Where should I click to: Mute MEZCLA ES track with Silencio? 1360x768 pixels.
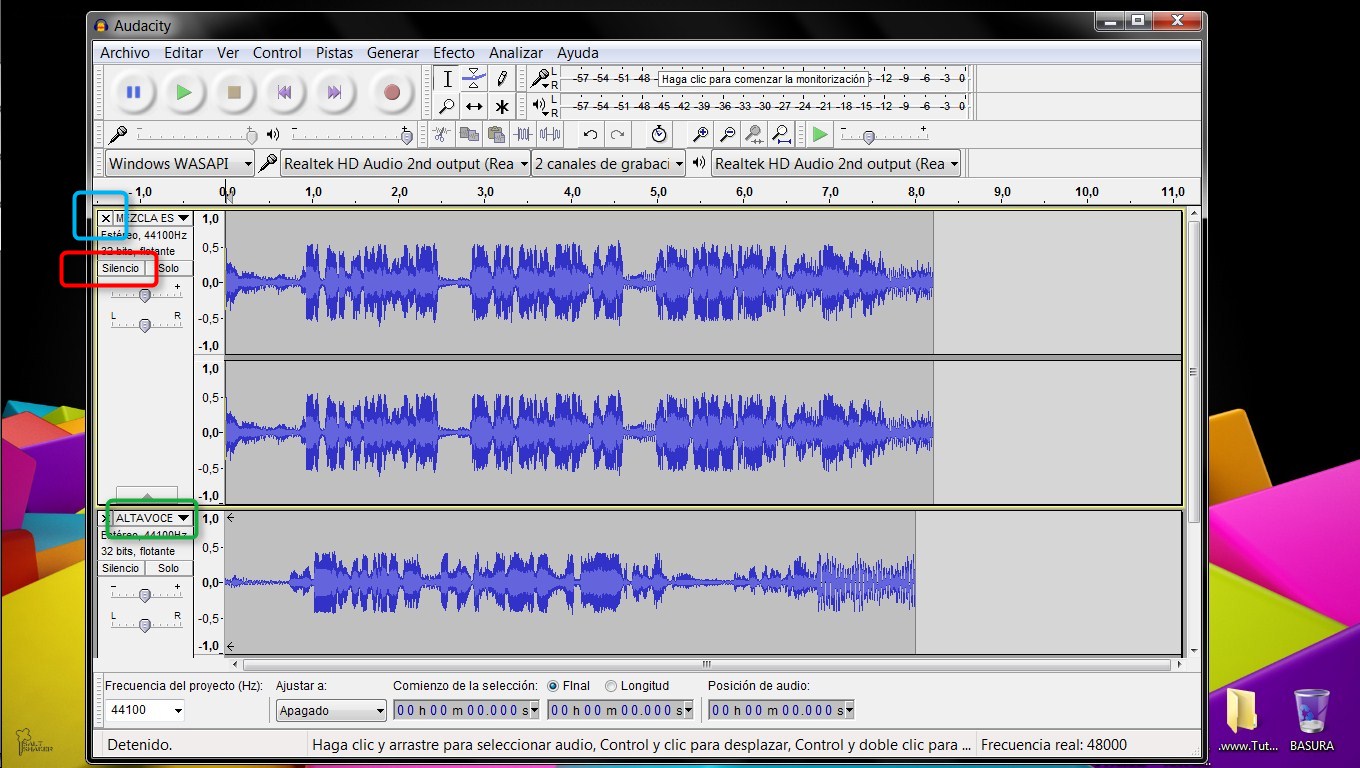(121, 268)
